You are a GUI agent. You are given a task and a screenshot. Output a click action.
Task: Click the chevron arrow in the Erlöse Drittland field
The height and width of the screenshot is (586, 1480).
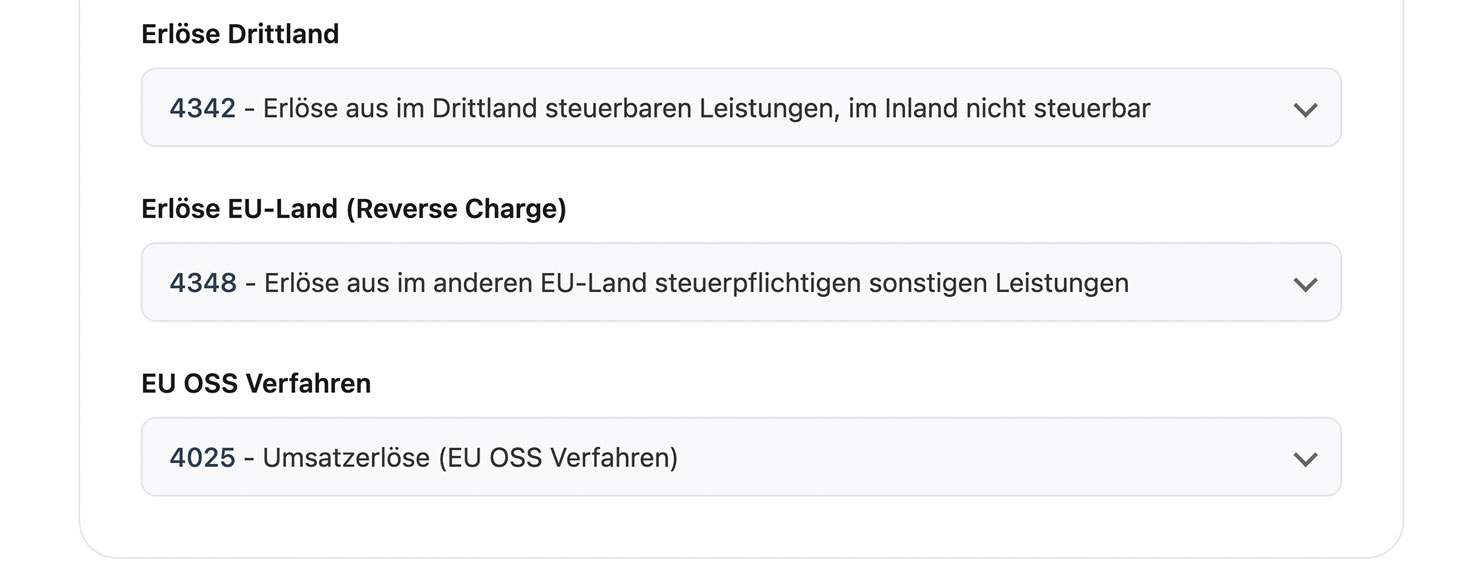(1305, 109)
